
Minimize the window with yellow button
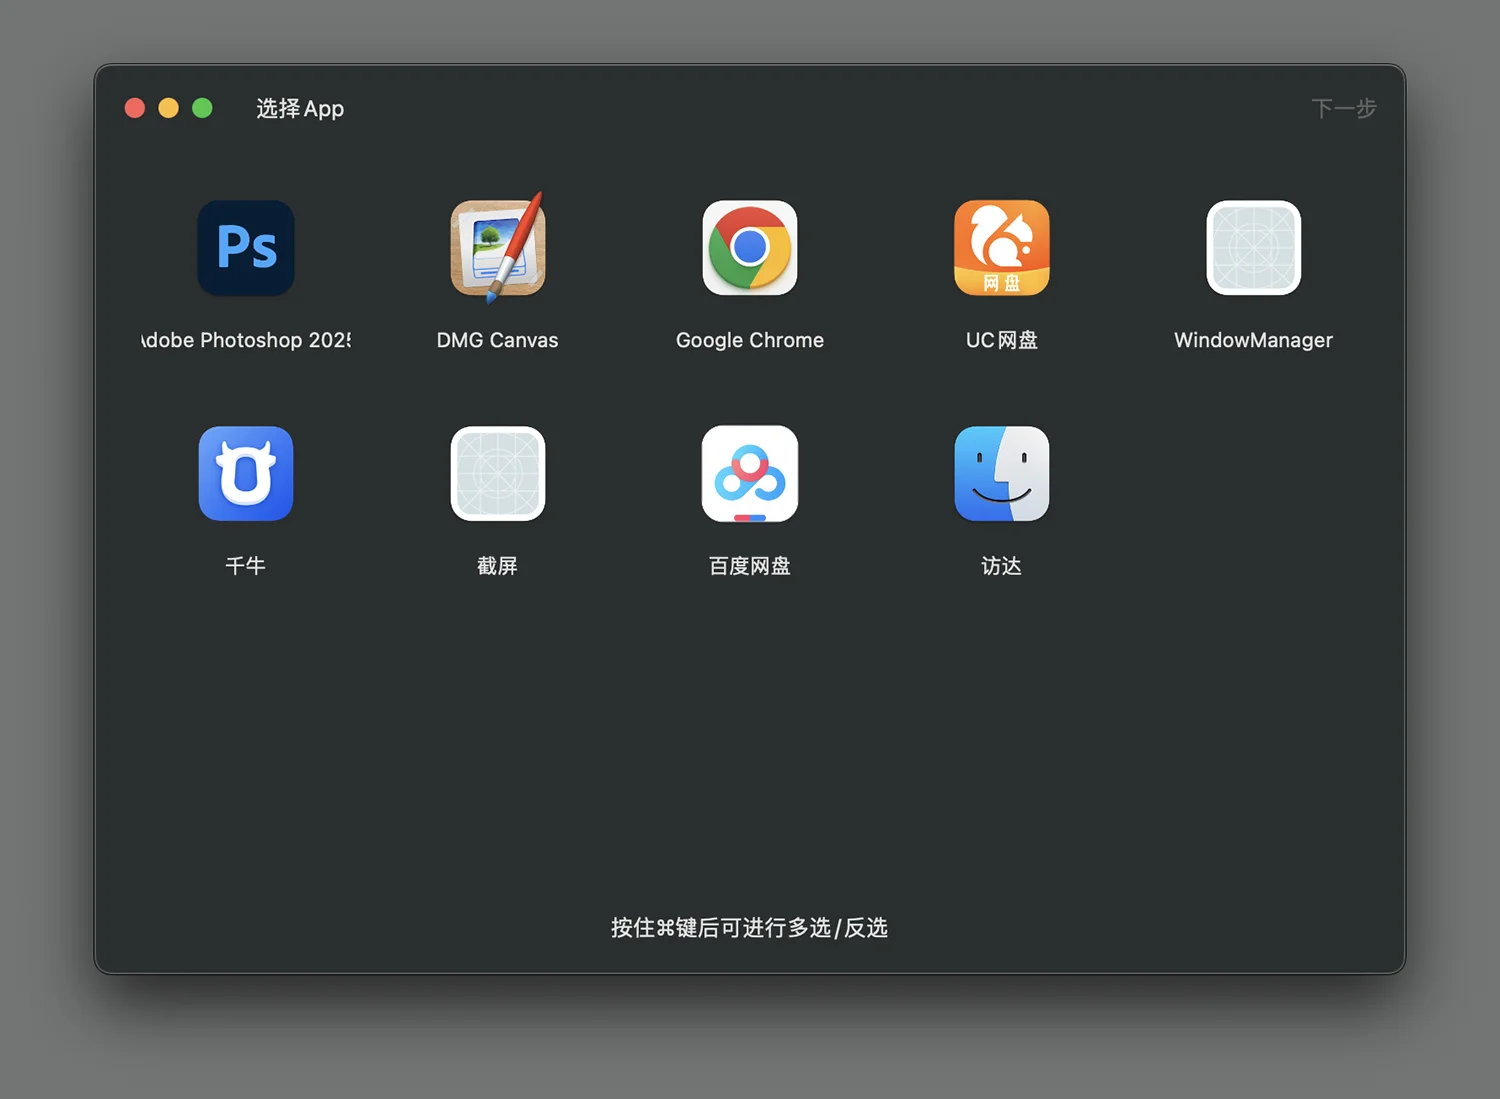coord(169,108)
